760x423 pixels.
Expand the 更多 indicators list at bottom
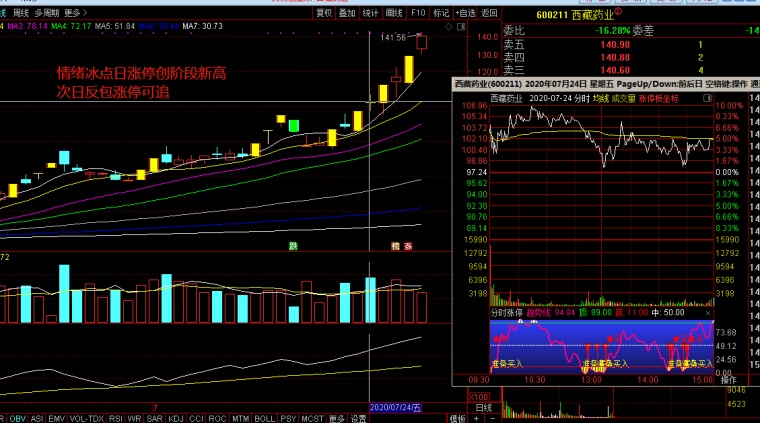coord(336,418)
